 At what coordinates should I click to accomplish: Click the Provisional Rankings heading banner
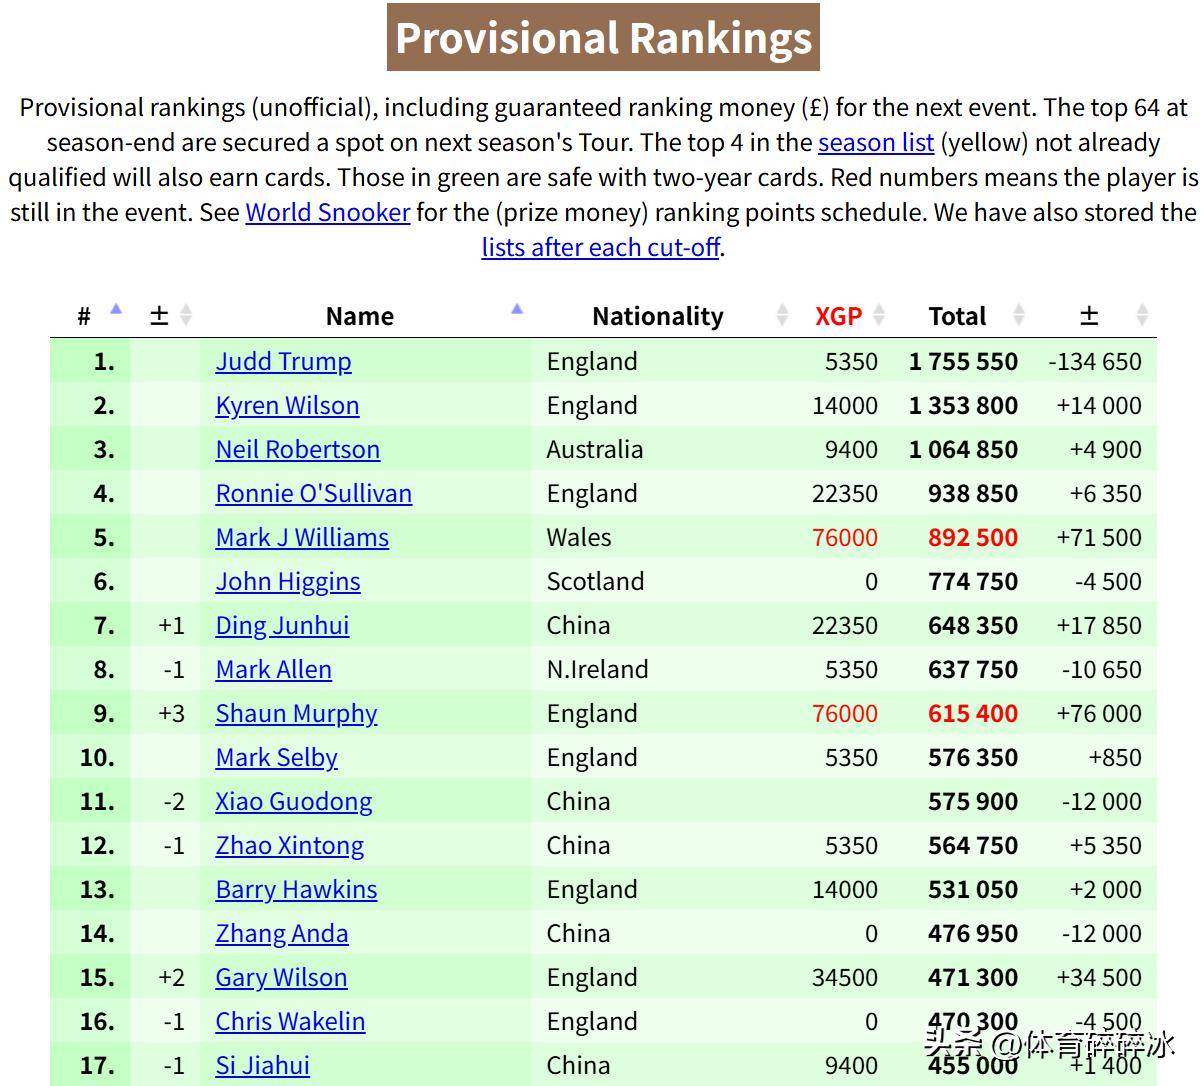603,38
